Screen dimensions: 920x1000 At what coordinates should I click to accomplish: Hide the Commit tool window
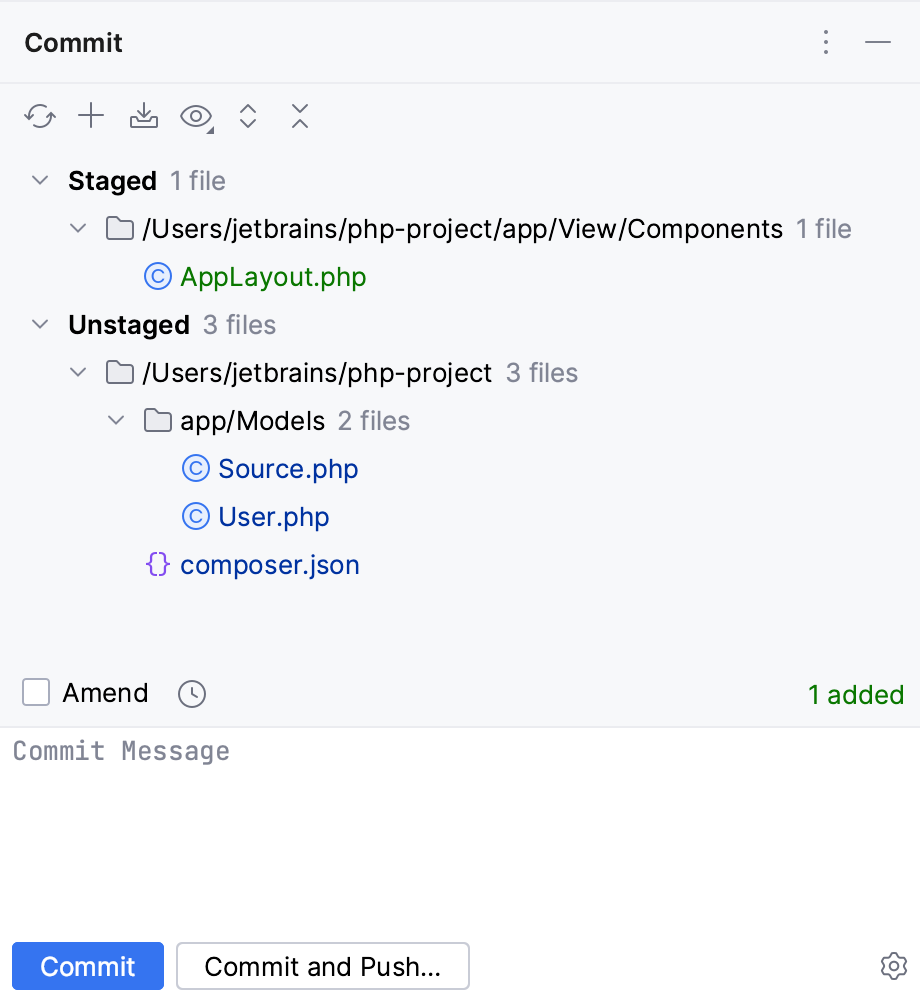(x=878, y=42)
